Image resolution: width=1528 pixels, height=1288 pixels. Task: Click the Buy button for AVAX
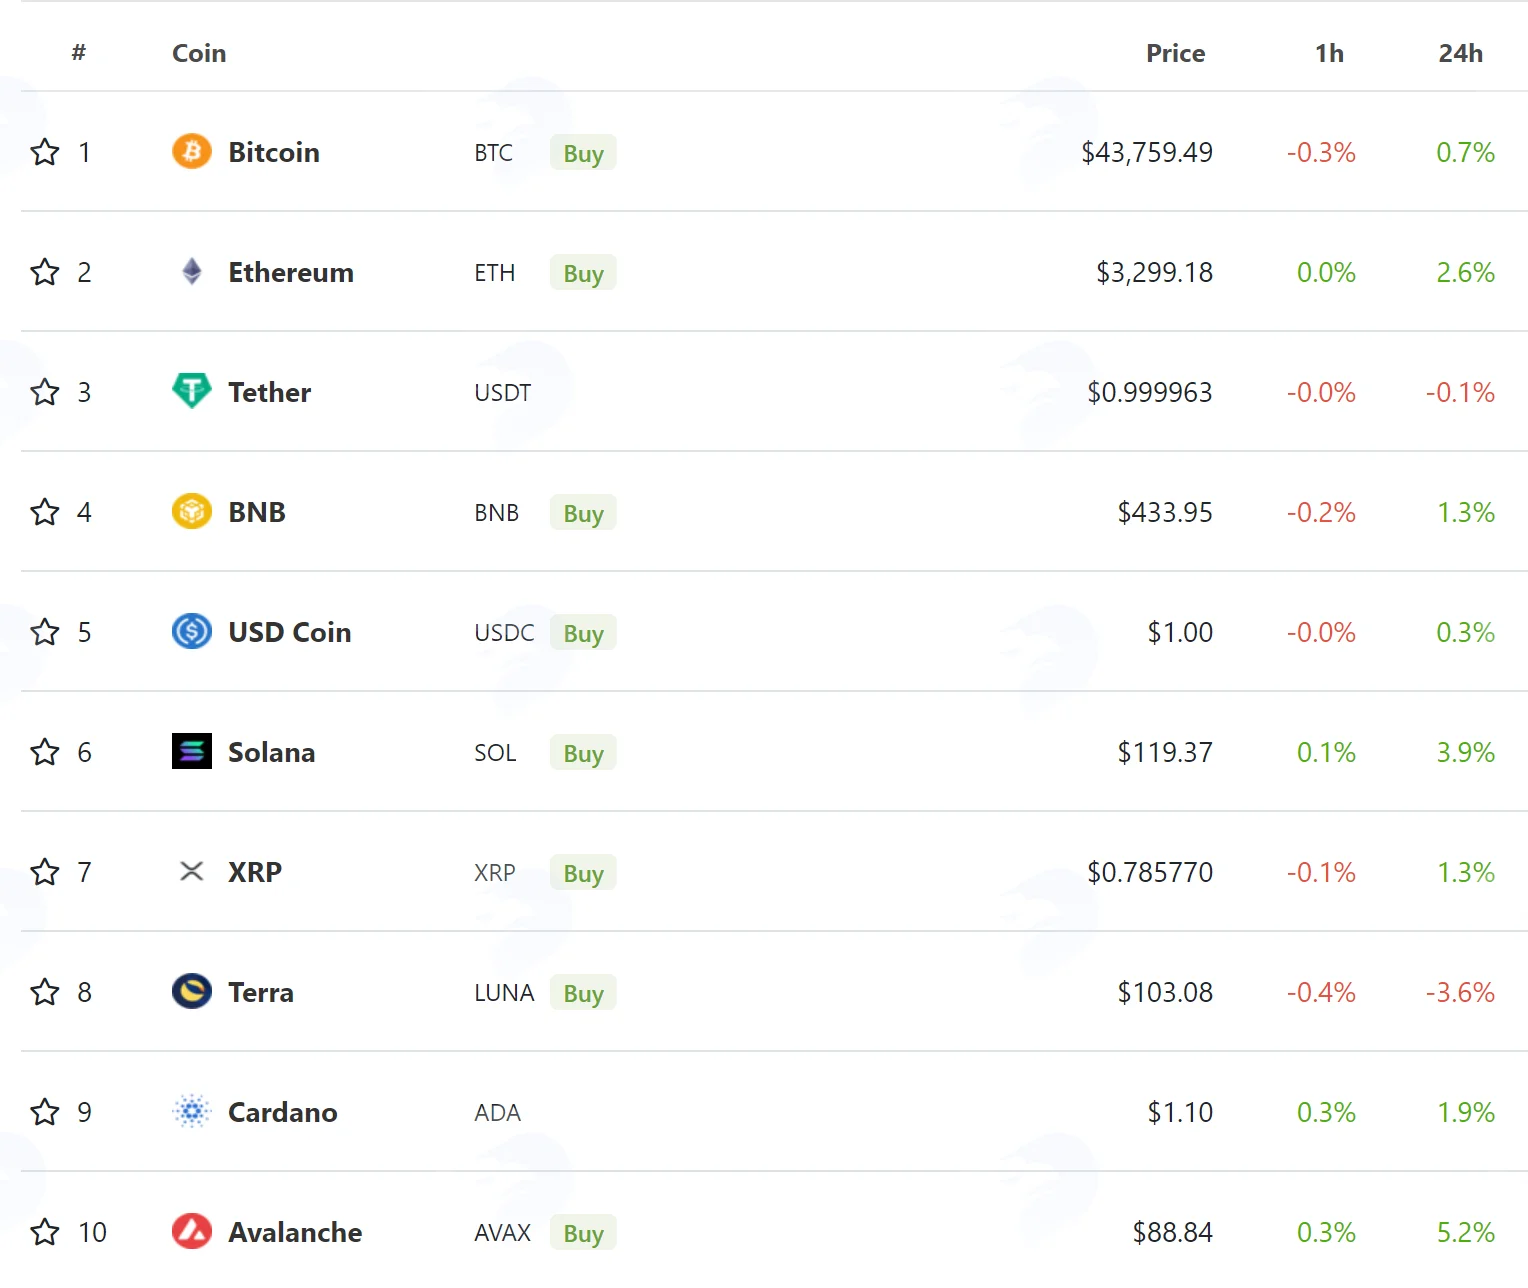coord(583,1233)
